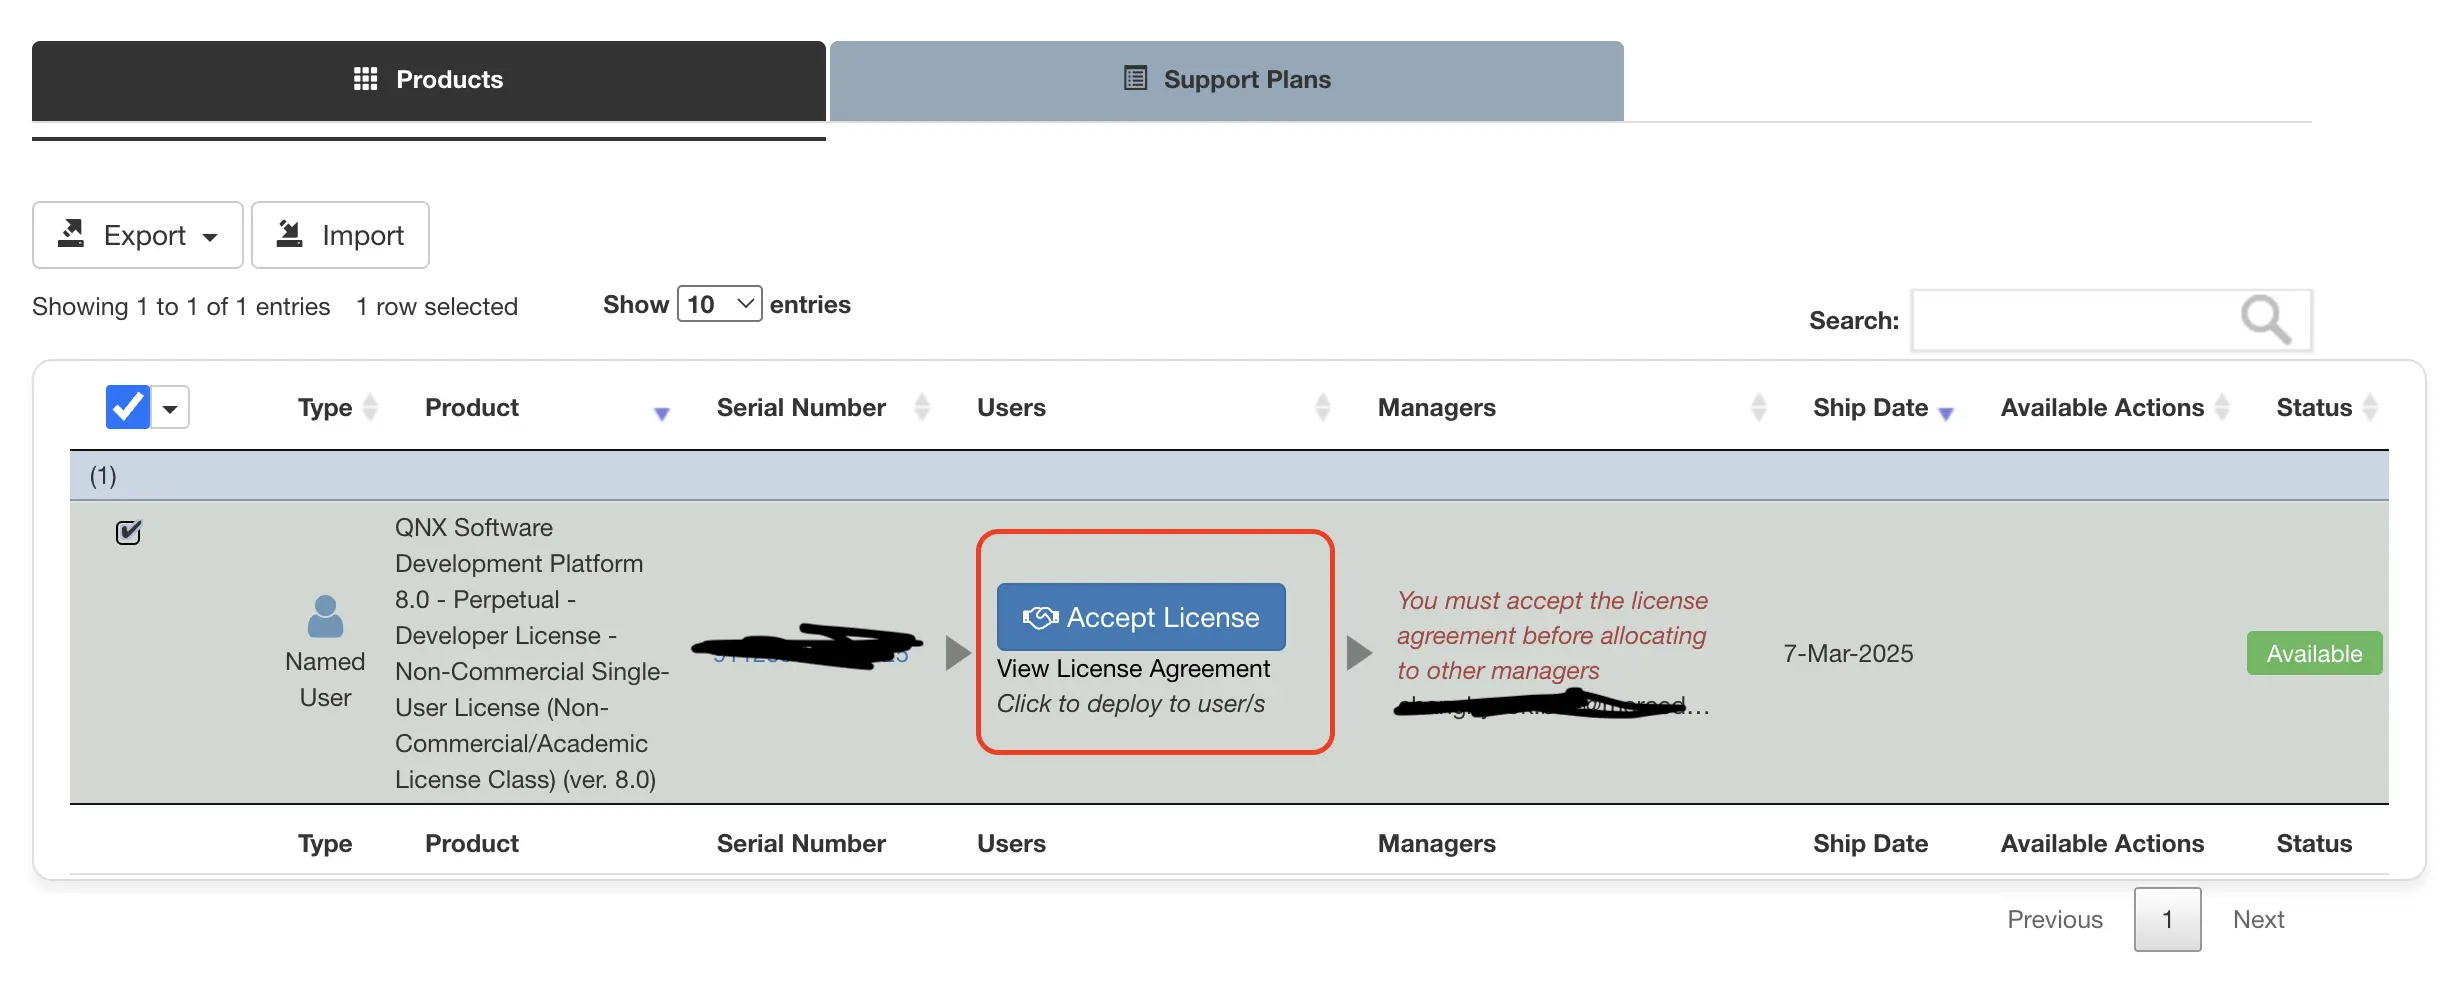
Task: Click the Import button
Action: coord(340,235)
